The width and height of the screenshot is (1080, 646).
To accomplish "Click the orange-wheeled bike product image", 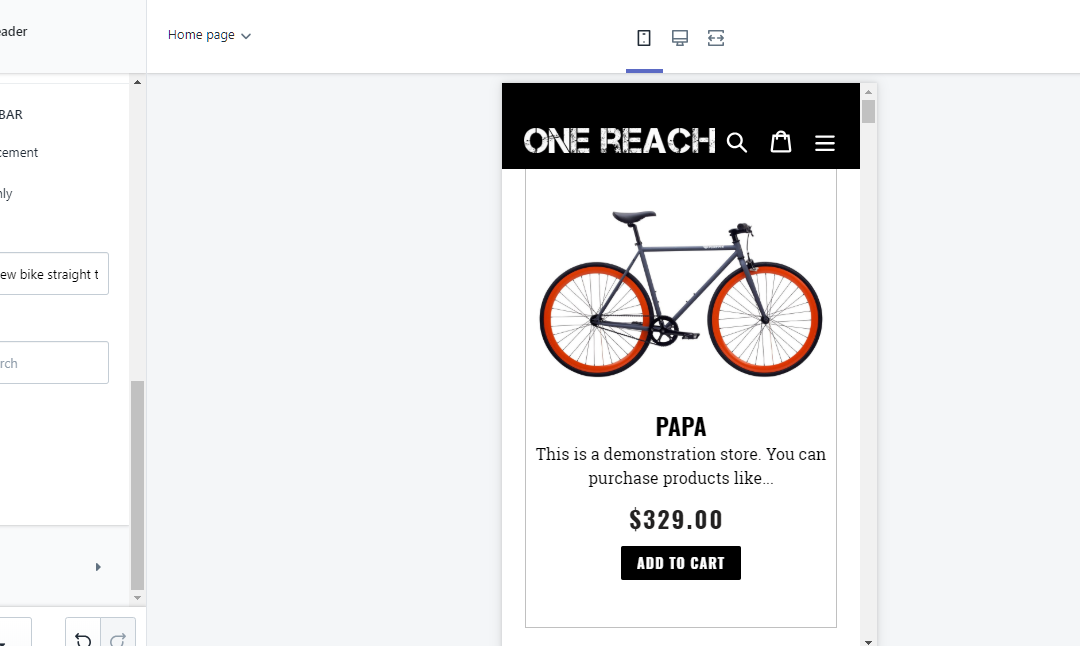I will 681,292.
